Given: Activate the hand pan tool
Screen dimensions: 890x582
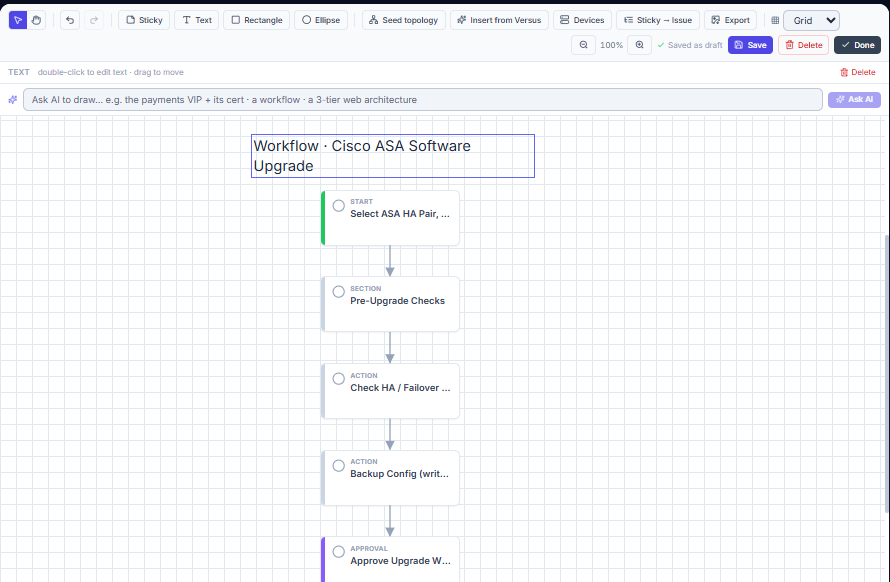Looking at the screenshot, I should 36,20.
